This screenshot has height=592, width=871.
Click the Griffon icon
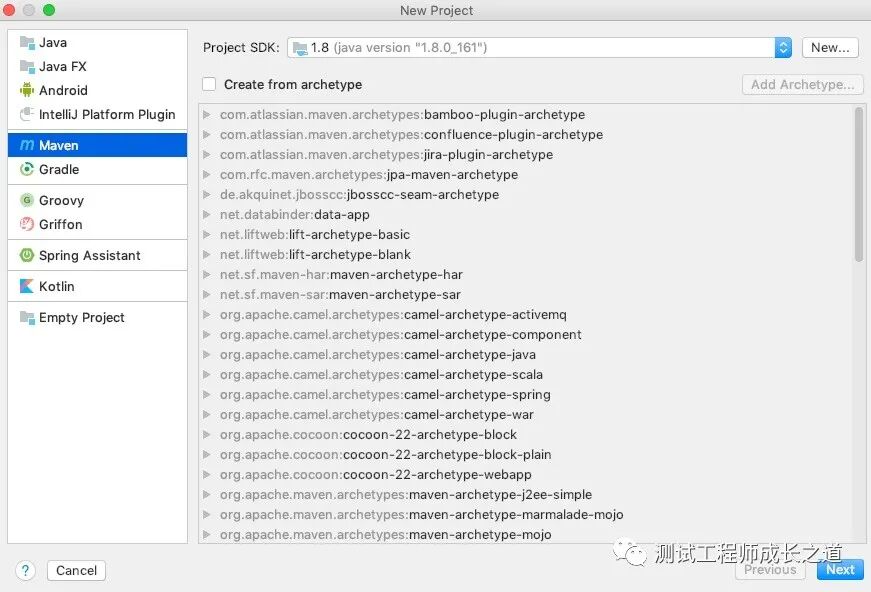(27, 224)
